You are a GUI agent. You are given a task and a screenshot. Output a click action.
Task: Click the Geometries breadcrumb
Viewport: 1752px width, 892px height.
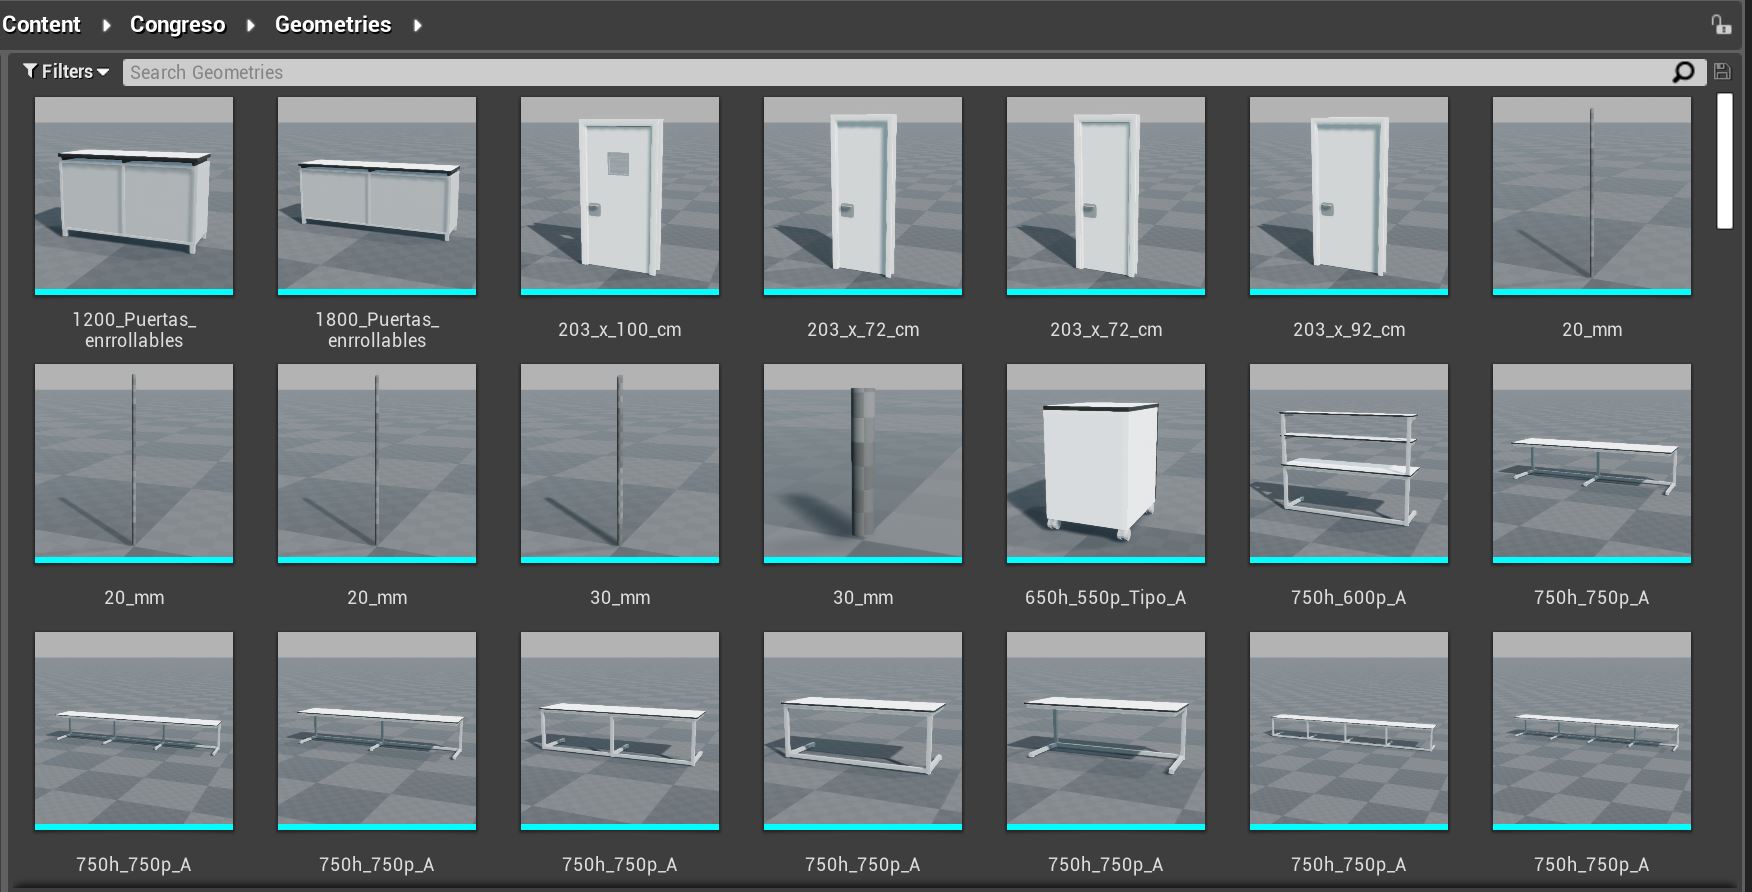(333, 24)
